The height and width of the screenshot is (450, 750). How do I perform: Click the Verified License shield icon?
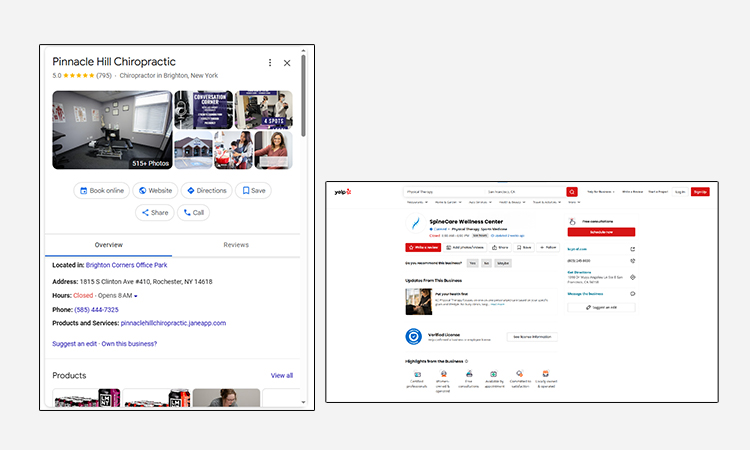click(414, 337)
